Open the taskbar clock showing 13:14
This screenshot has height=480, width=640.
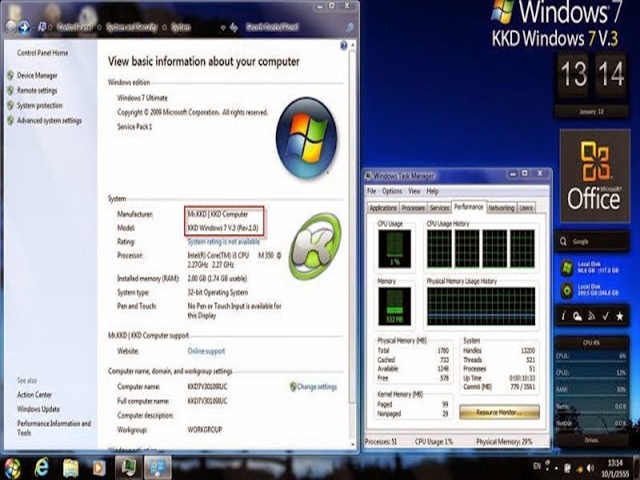tap(616, 468)
